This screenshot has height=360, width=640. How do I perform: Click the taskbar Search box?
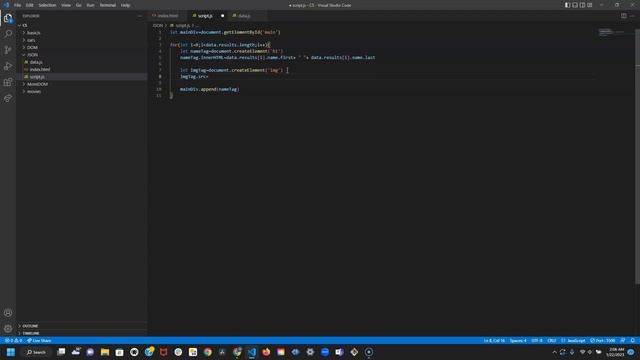(x=36, y=352)
